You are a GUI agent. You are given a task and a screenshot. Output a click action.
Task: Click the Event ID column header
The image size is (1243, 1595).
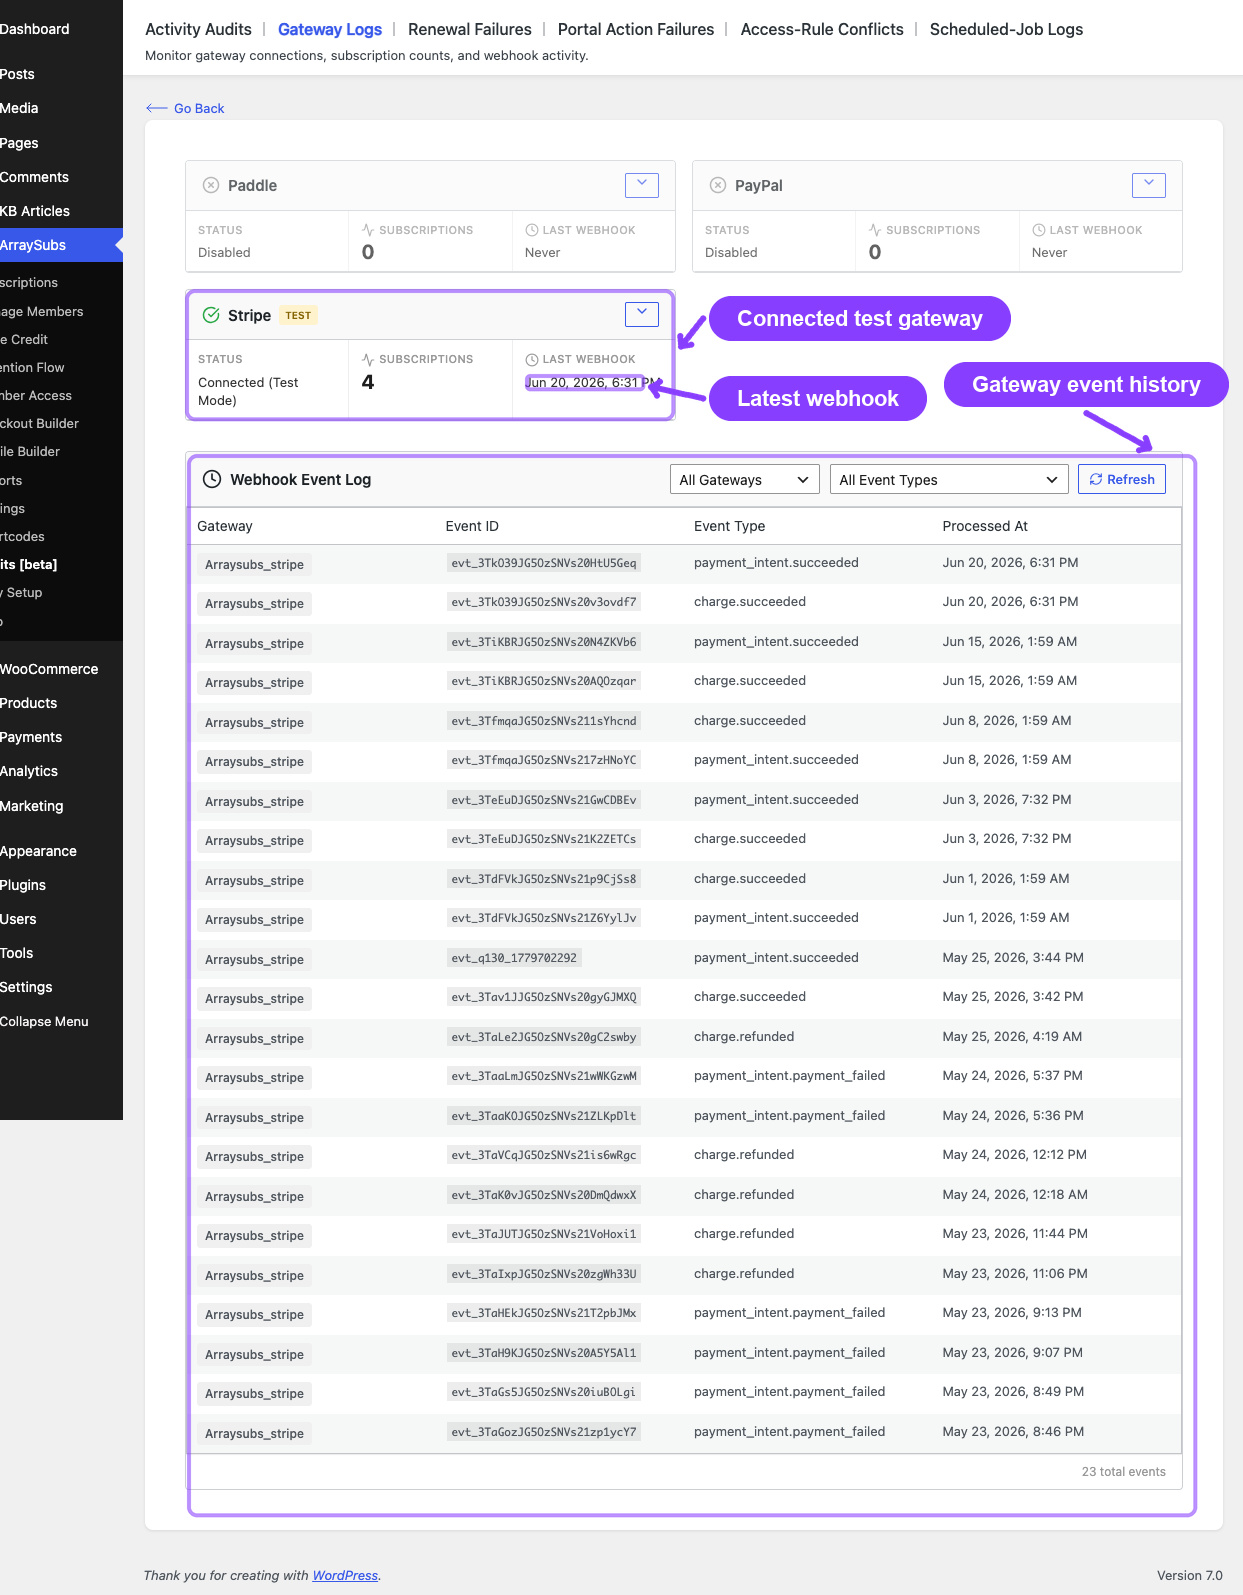pos(472,526)
